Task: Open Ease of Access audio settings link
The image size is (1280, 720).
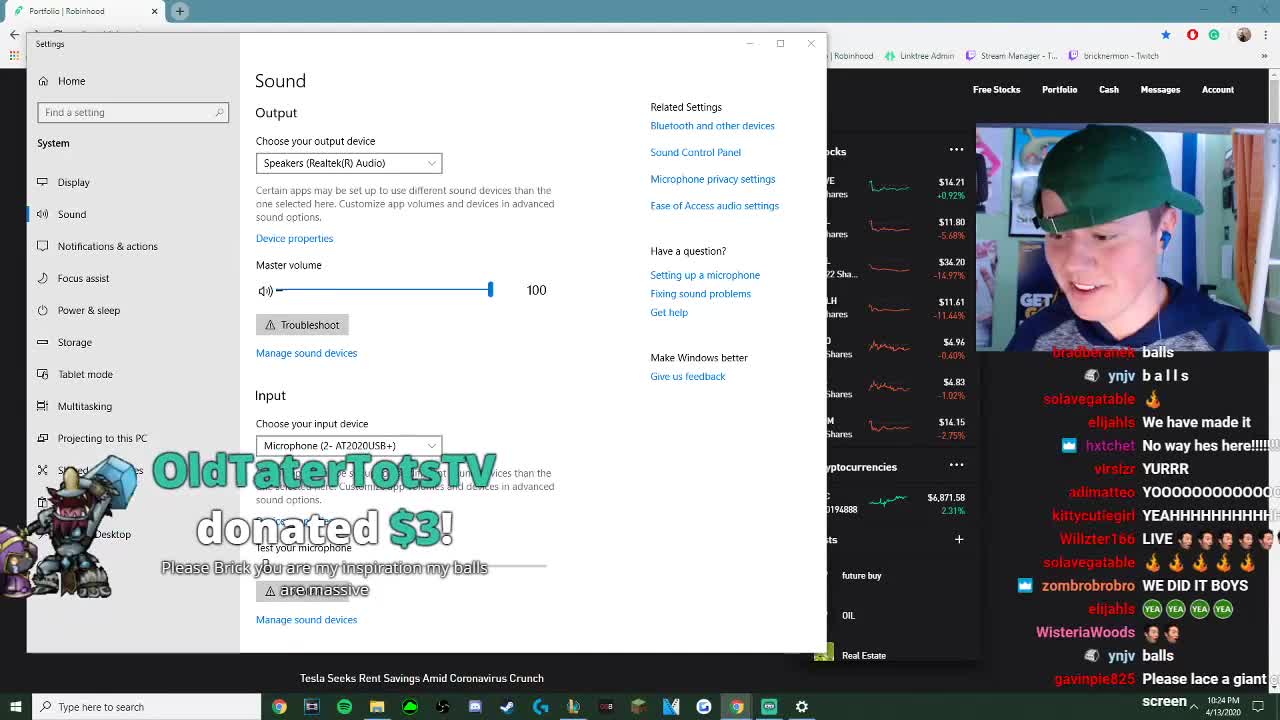Action: coord(714,206)
